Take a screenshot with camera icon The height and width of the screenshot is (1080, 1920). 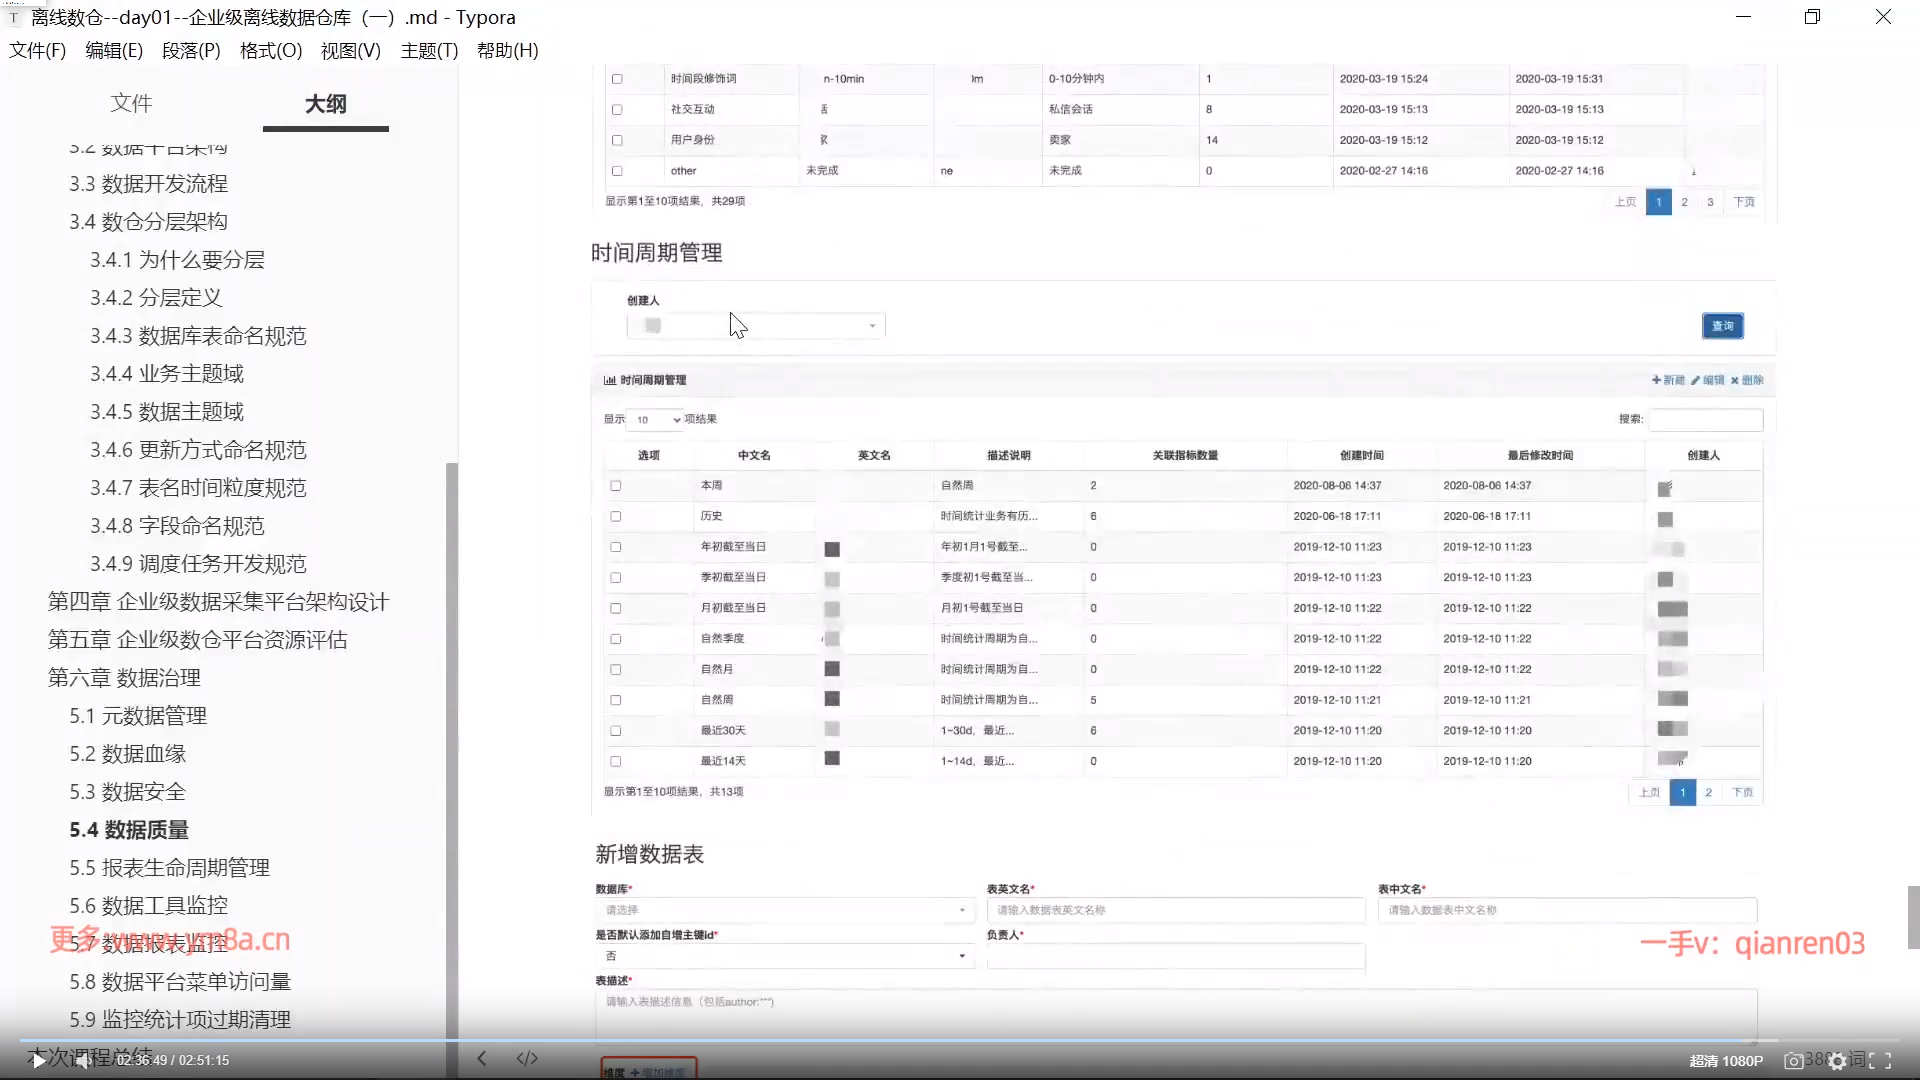[1794, 1061]
